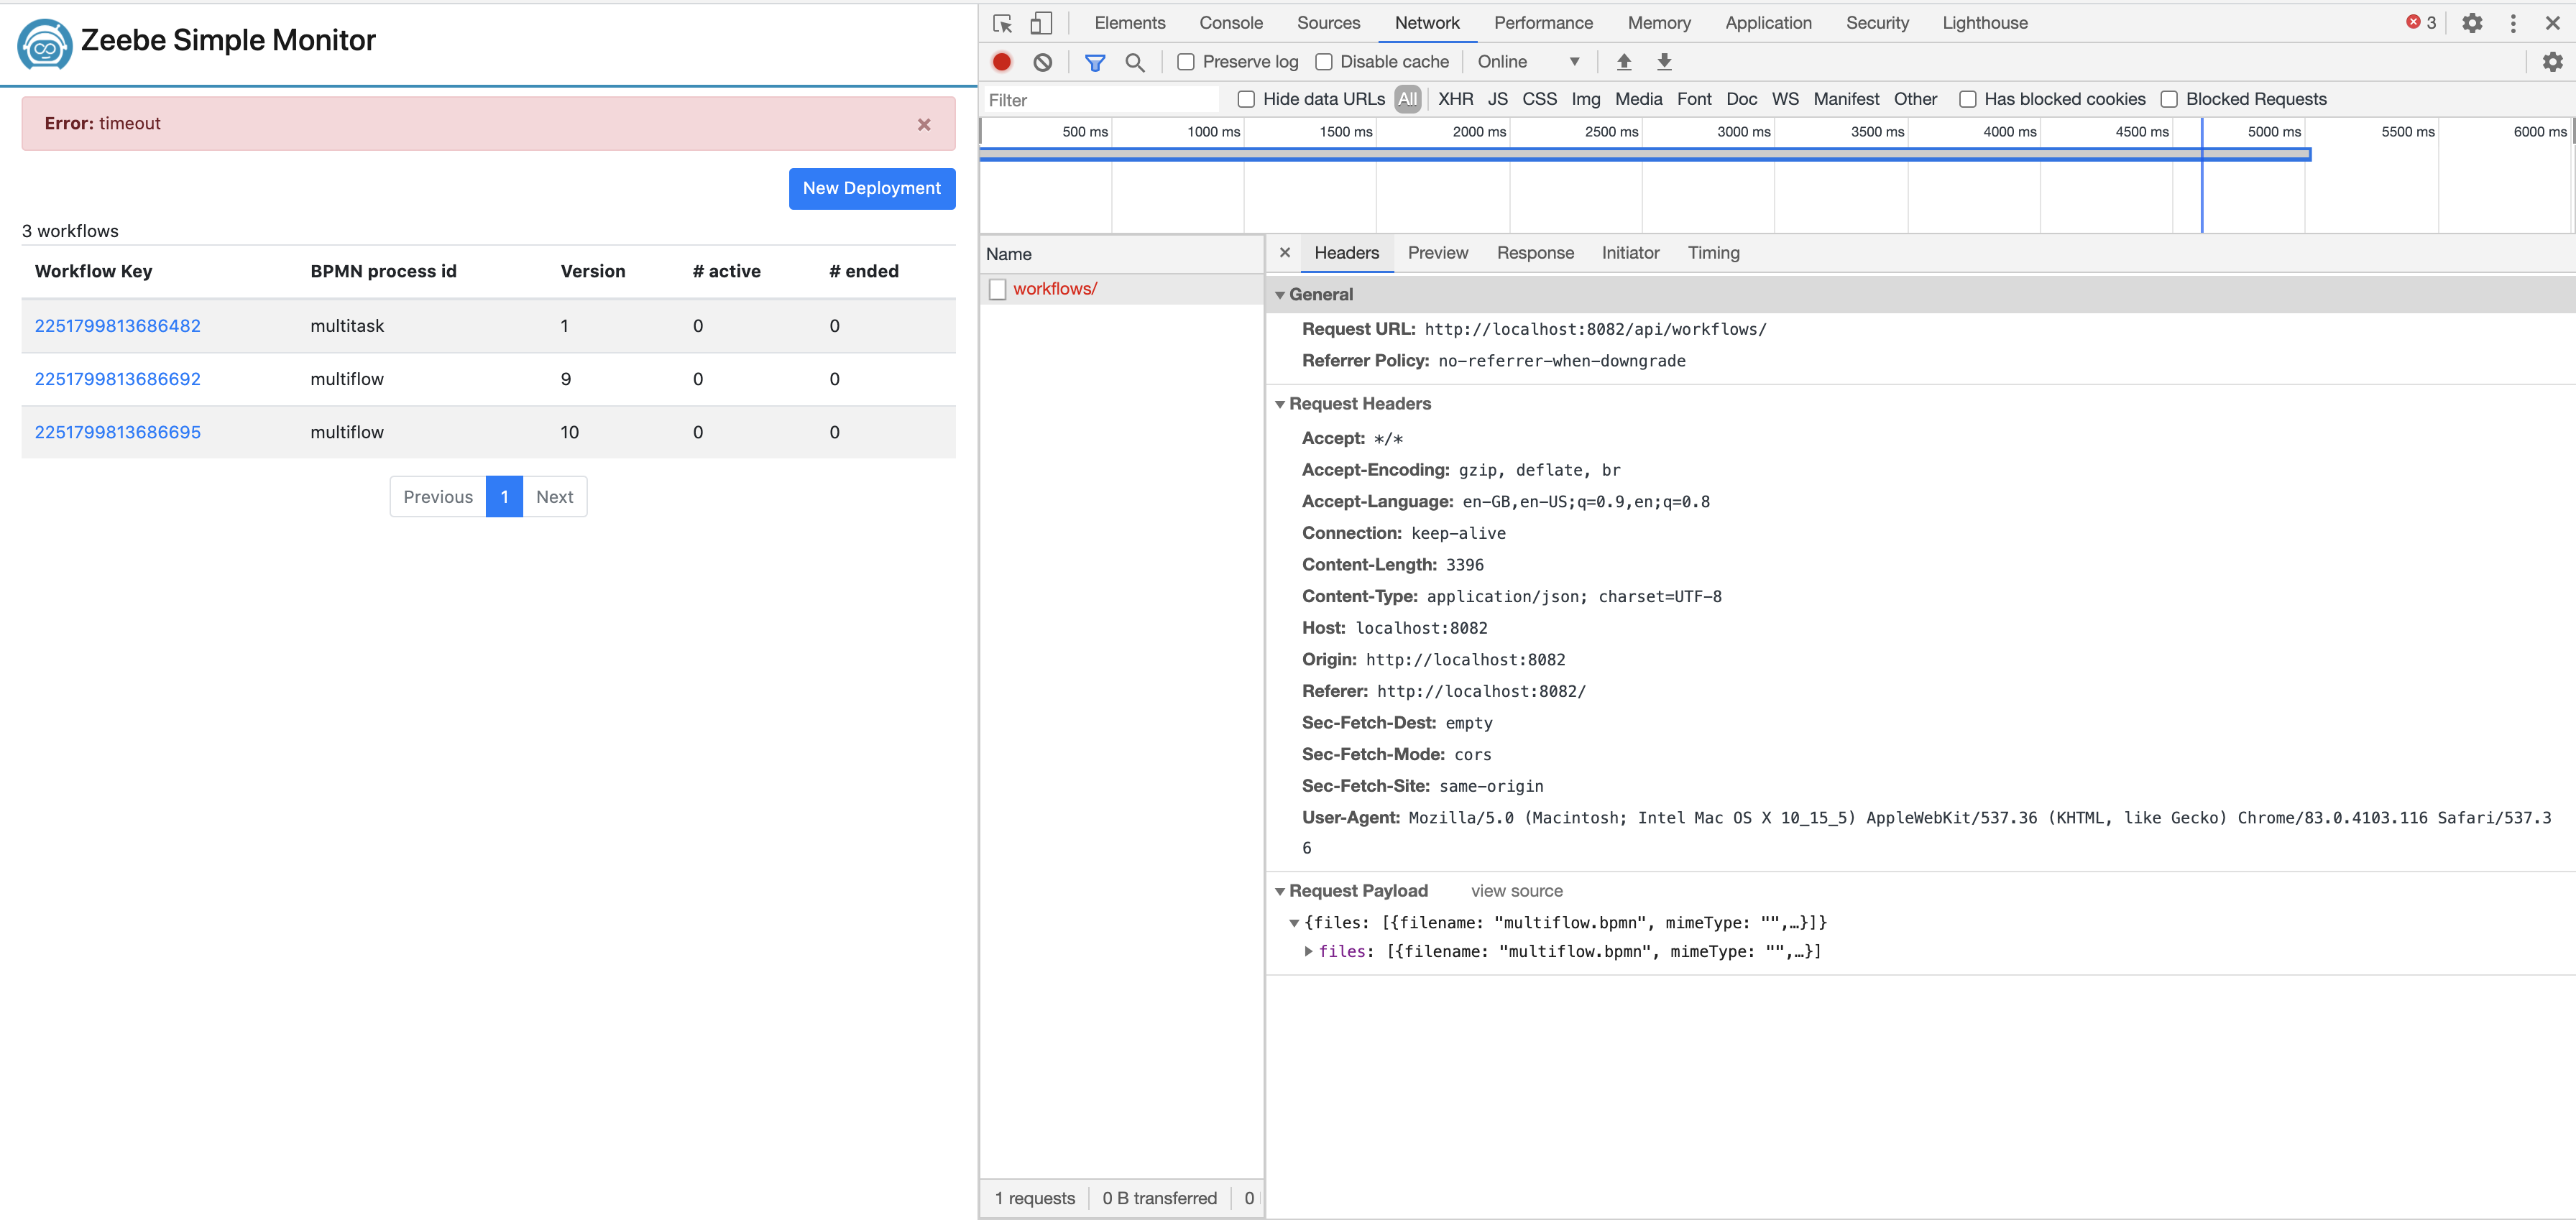
Task: Open the network filter bar
Action: coord(1094,61)
